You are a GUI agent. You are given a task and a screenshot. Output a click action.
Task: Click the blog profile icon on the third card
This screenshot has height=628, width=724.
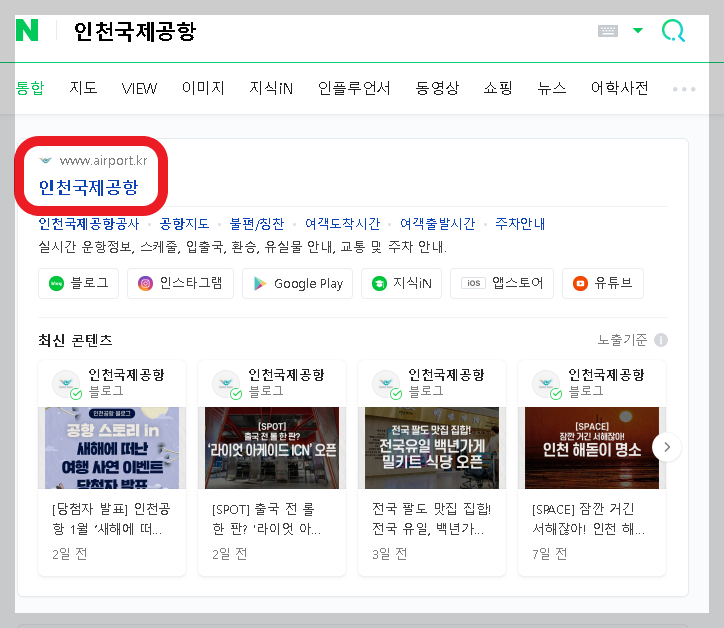(386, 384)
